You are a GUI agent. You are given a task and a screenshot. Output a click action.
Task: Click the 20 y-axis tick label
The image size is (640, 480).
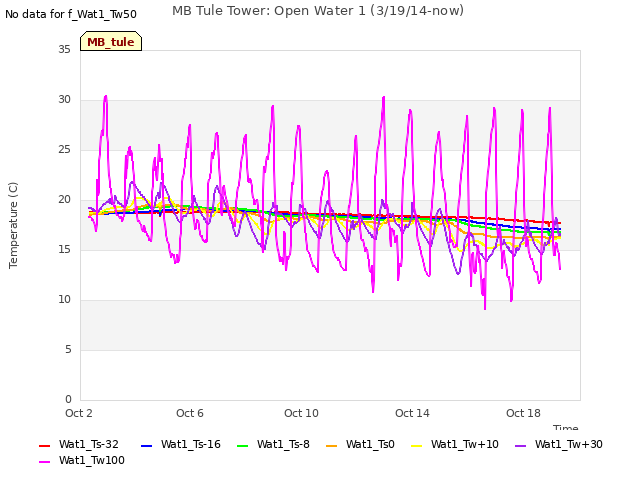[x=64, y=200]
